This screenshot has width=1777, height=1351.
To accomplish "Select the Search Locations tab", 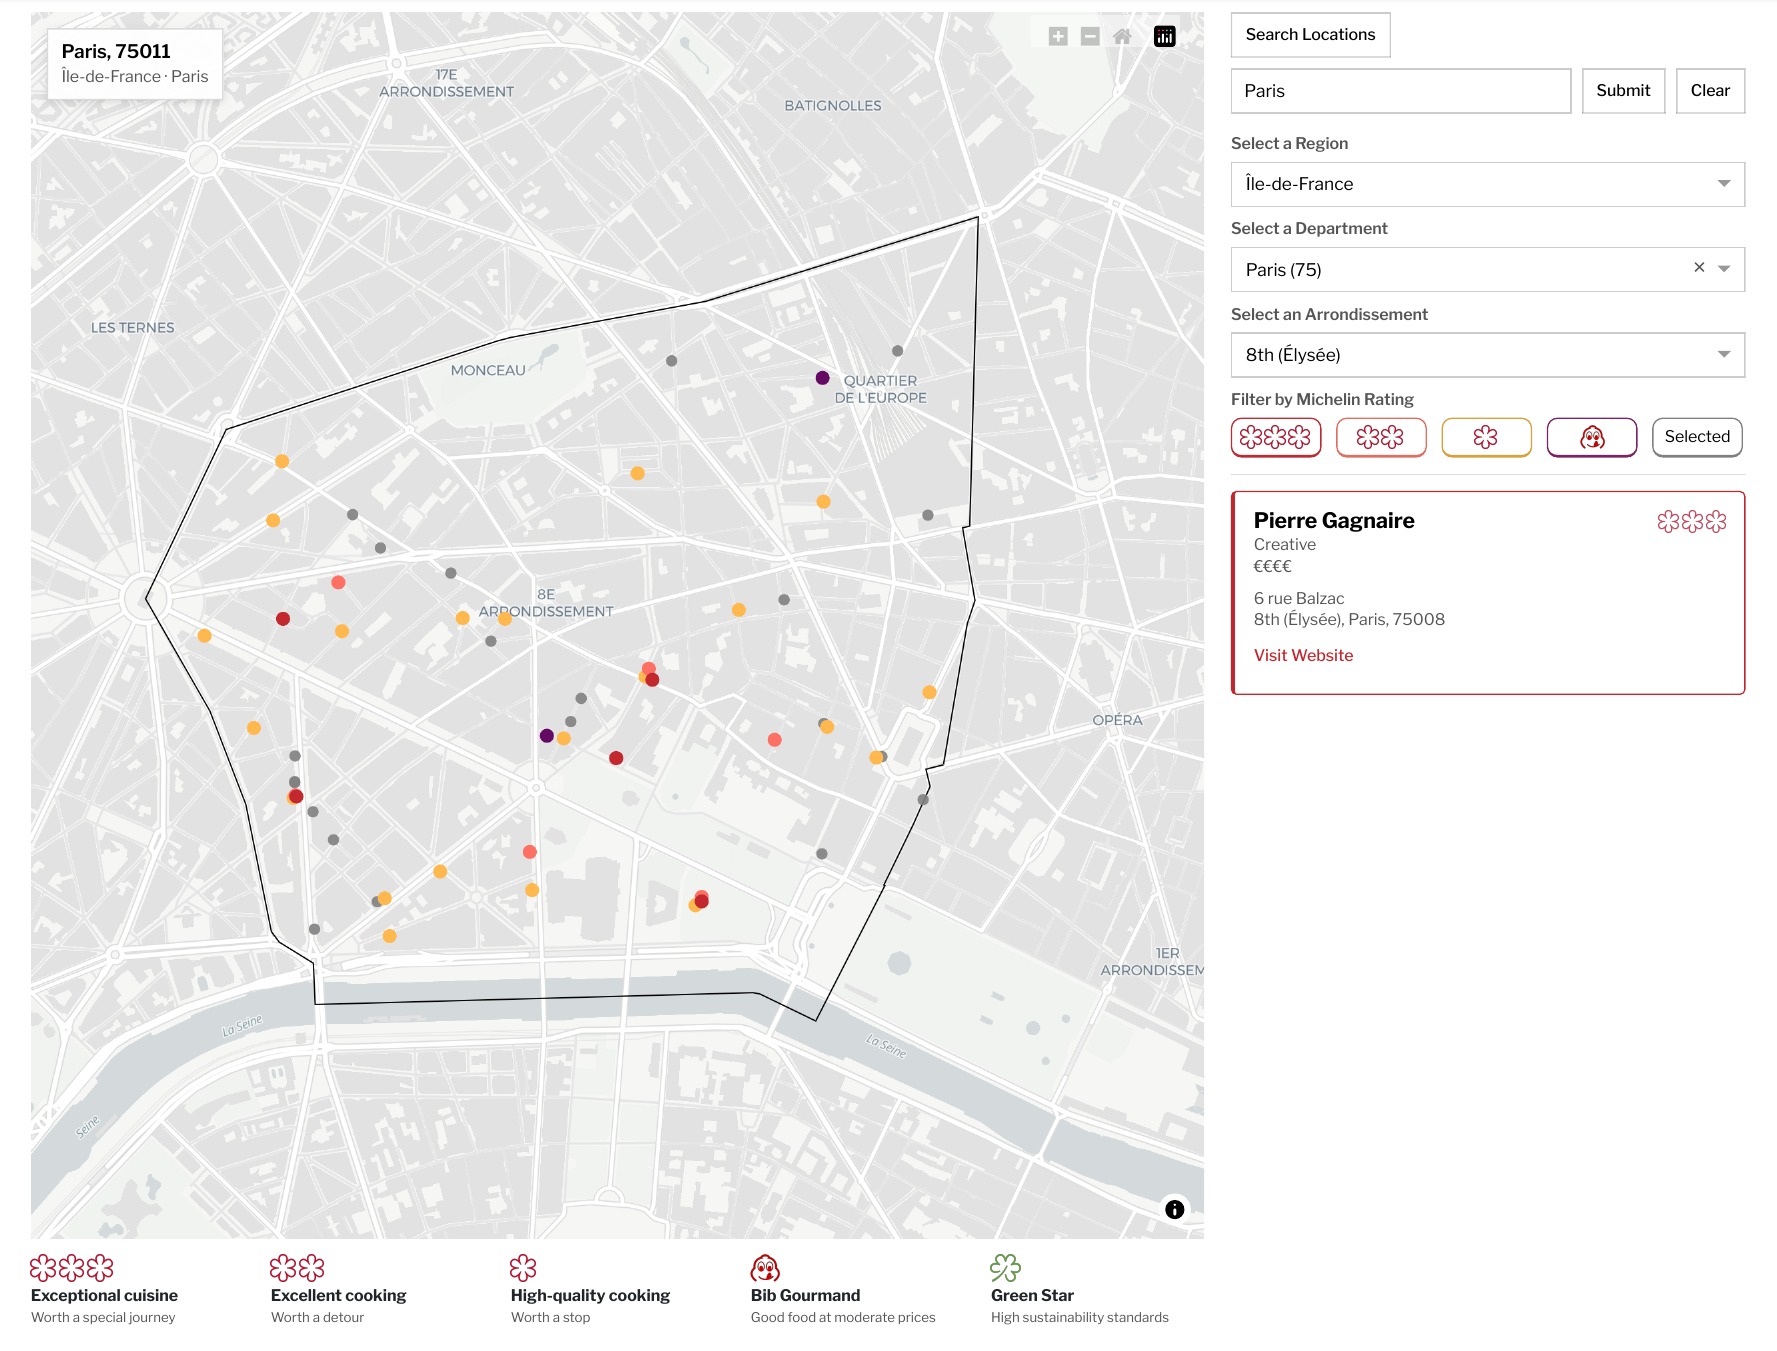I will click(x=1310, y=35).
